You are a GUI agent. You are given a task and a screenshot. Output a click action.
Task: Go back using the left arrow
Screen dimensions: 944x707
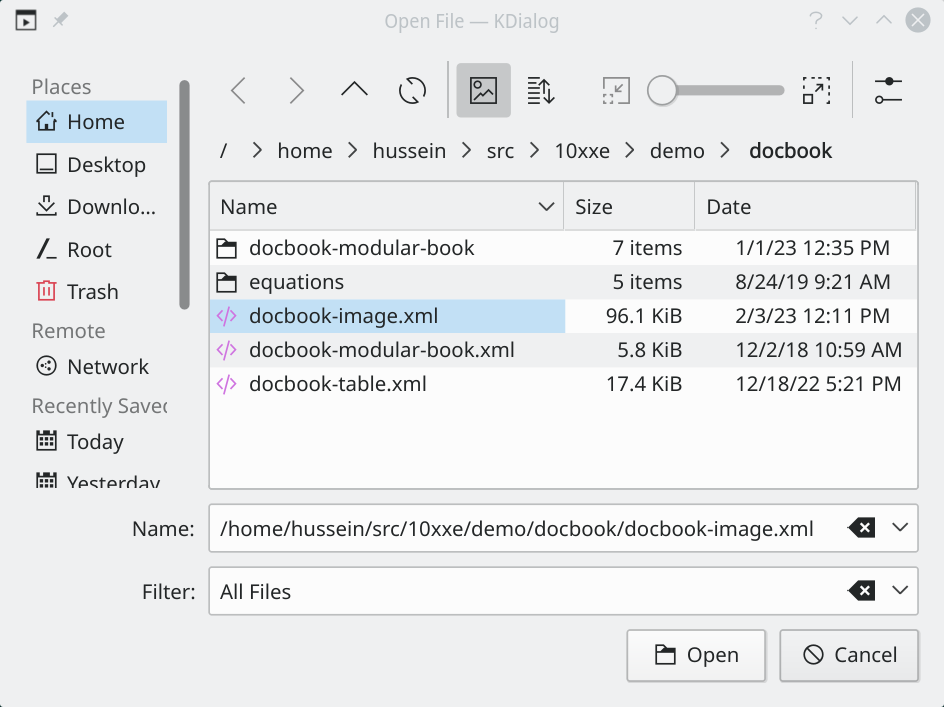(238, 91)
